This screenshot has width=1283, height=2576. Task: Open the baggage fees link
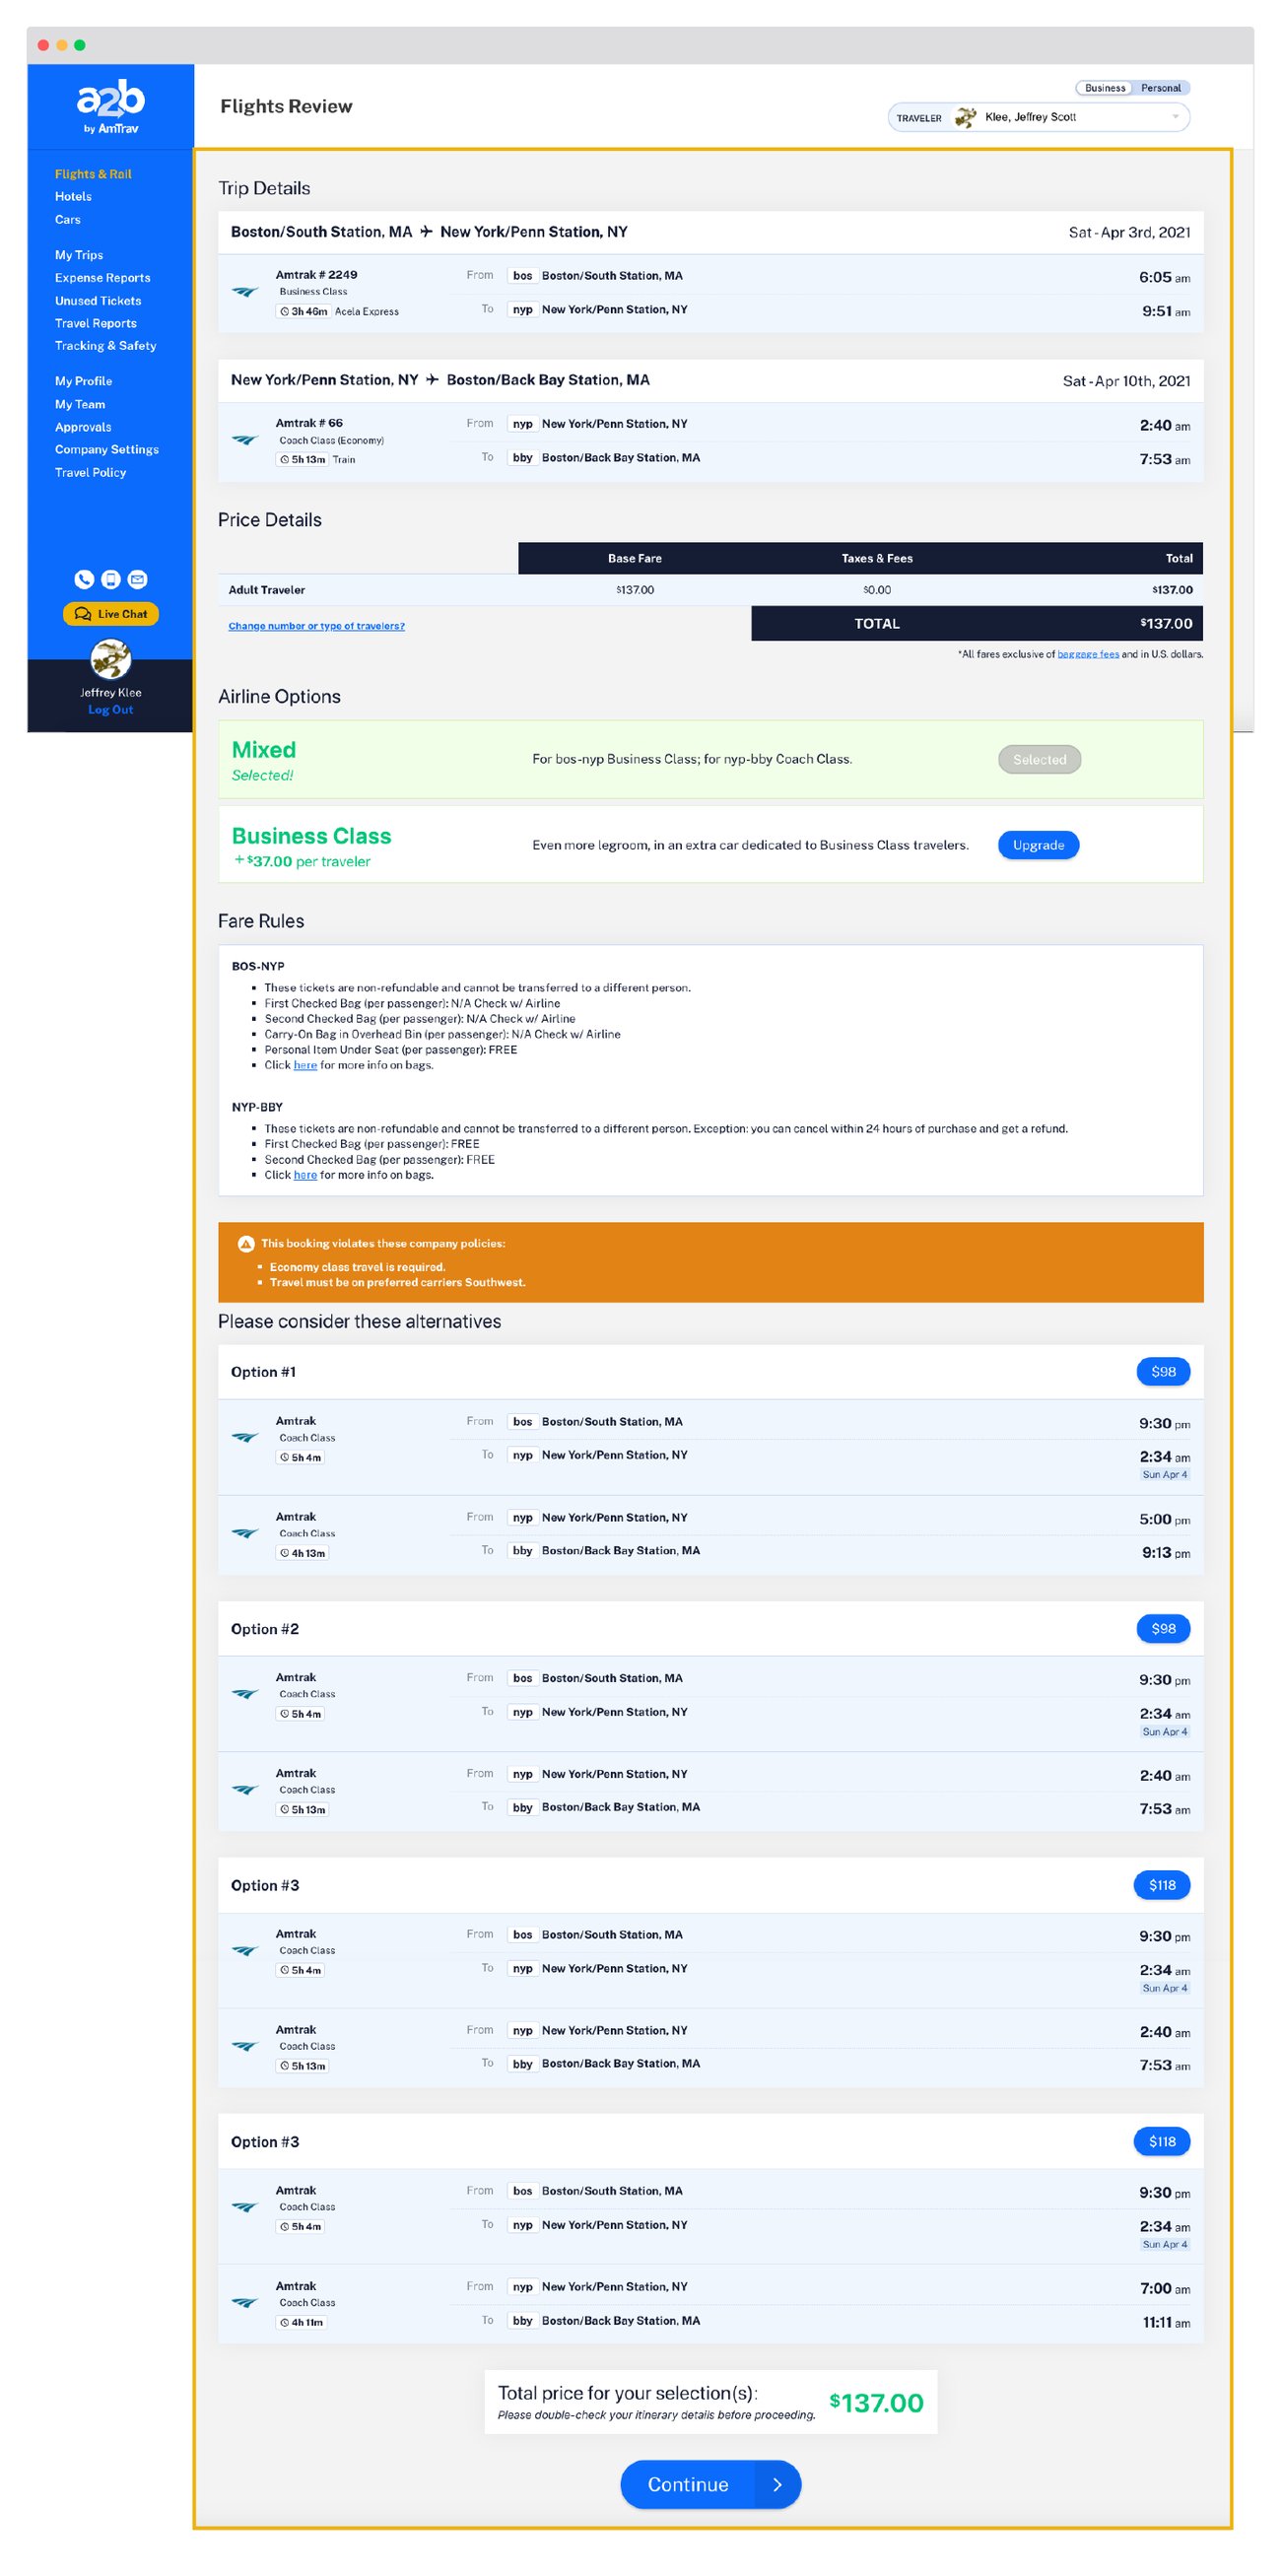coord(1088,654)
